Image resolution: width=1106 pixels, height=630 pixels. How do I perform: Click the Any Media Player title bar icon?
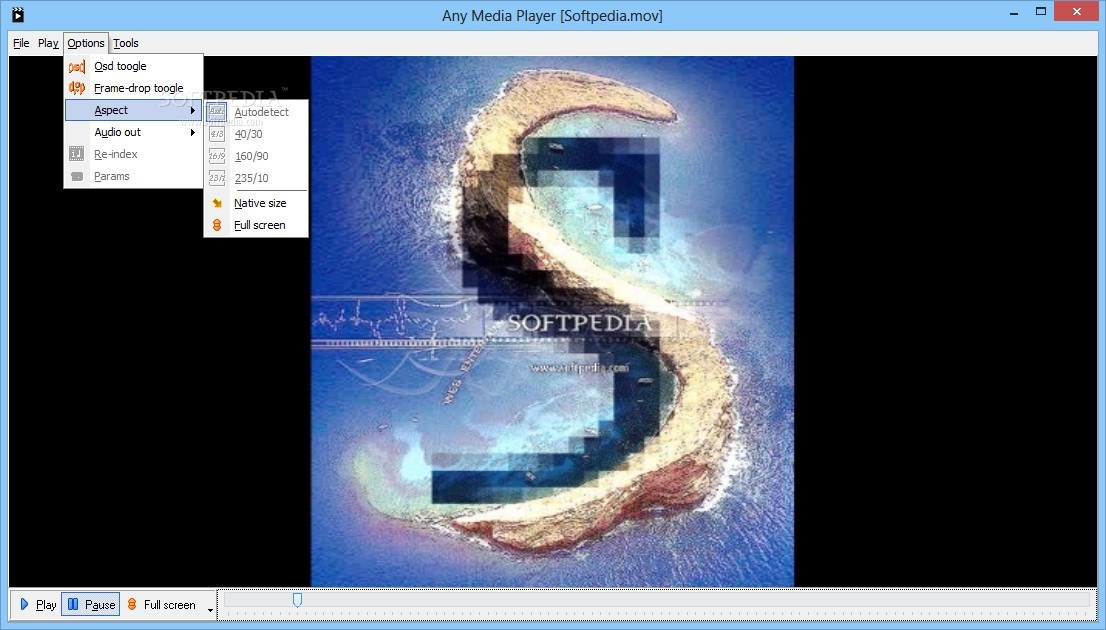(18, 14)
